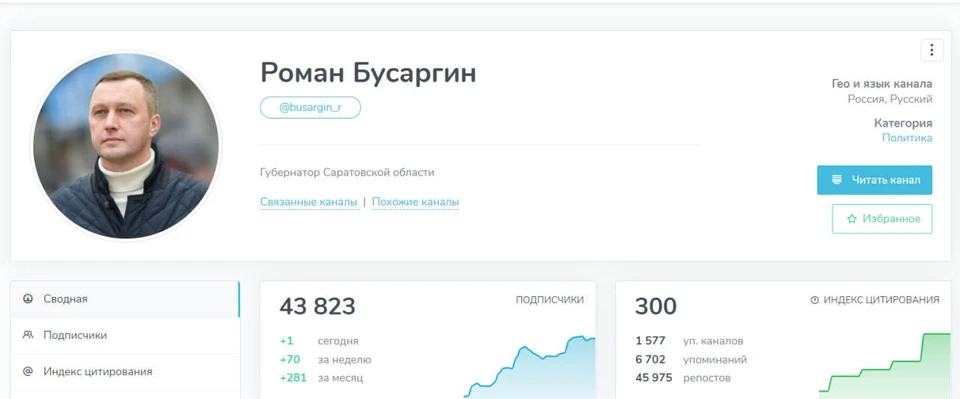The width and height of the screenshot is (960, 399).
Task: Click the Читать канал button
Action: [x=874, y=180]
